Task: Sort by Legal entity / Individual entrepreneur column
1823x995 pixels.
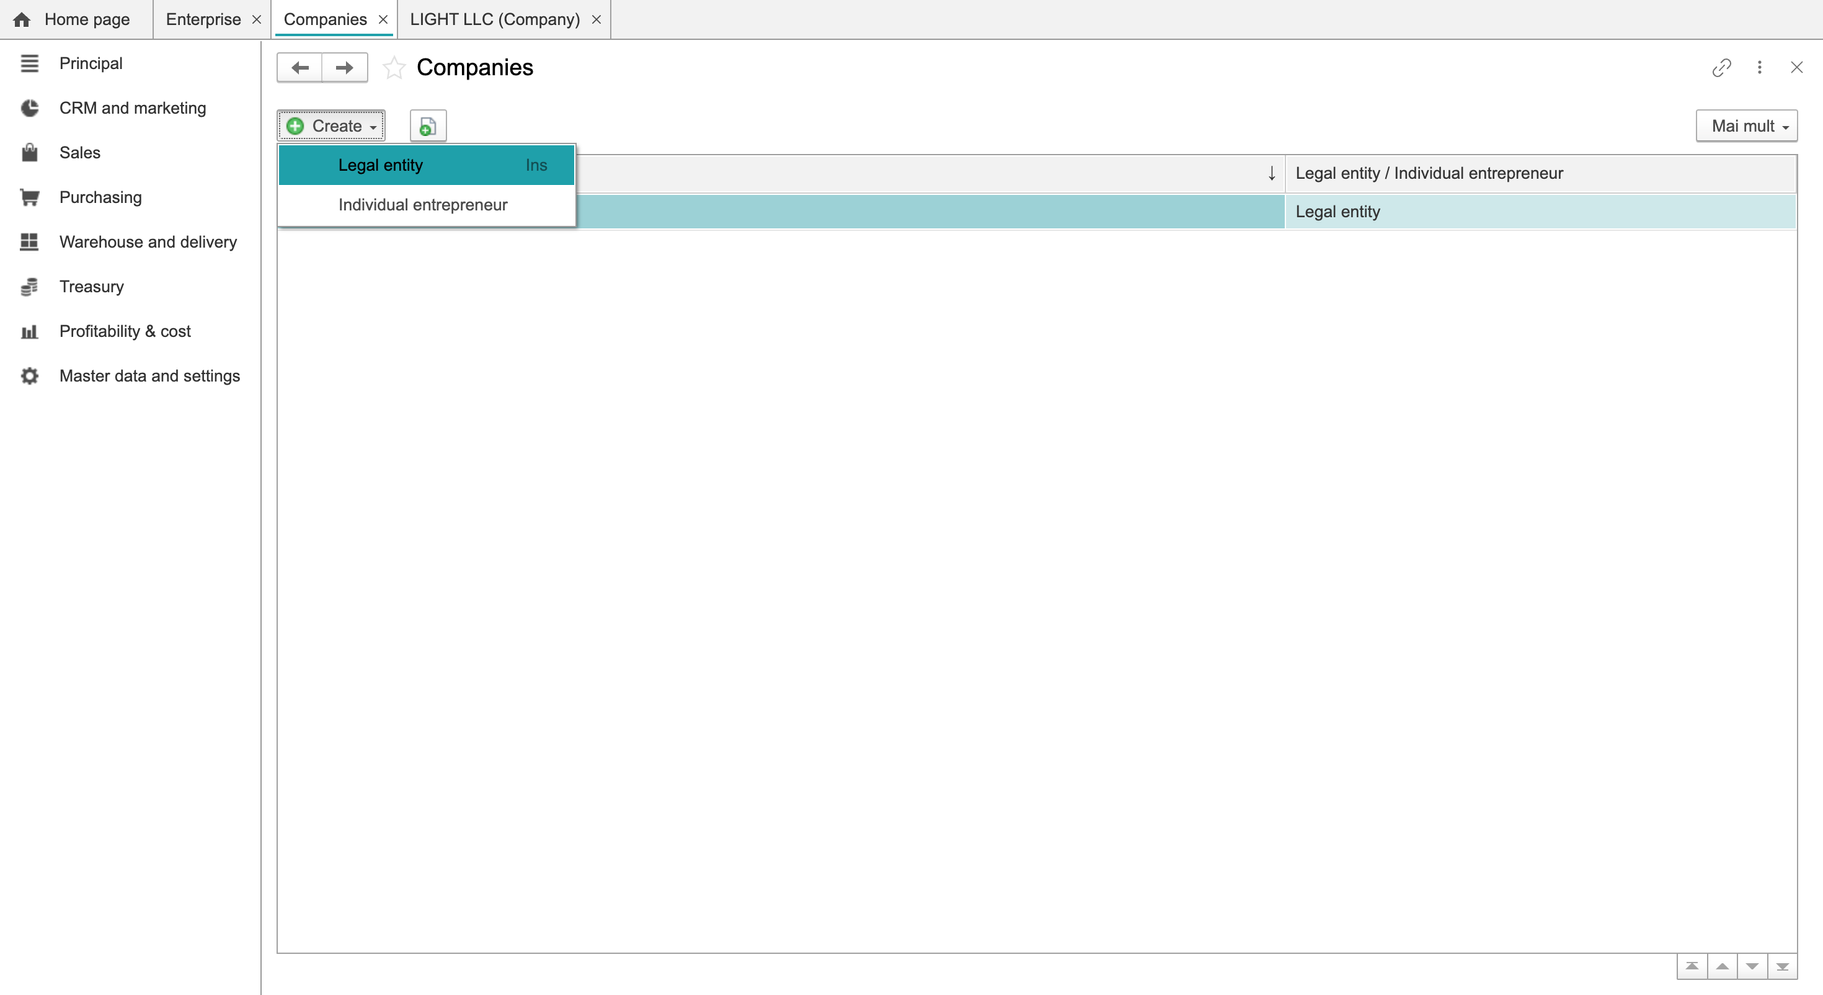Action: 1540,173
